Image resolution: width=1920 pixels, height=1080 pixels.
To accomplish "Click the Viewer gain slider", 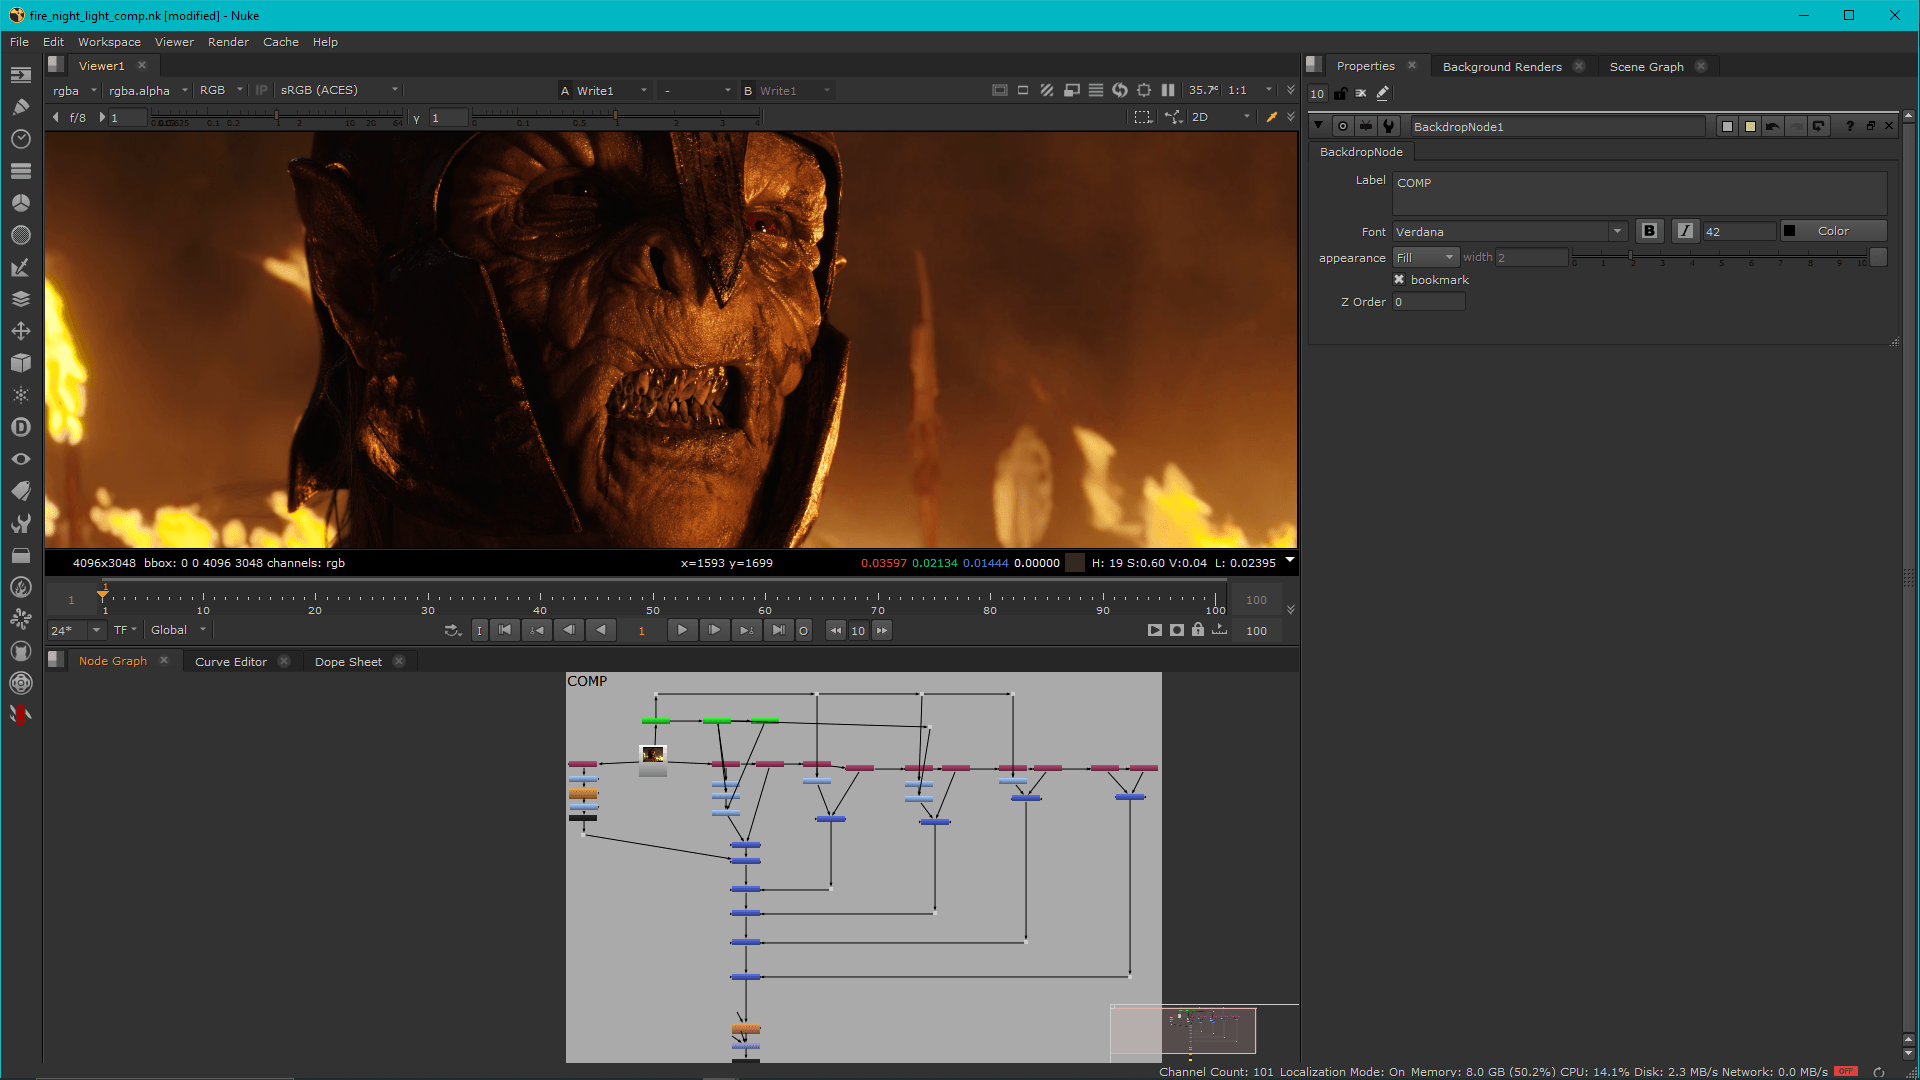I will (x=277, y=117).
